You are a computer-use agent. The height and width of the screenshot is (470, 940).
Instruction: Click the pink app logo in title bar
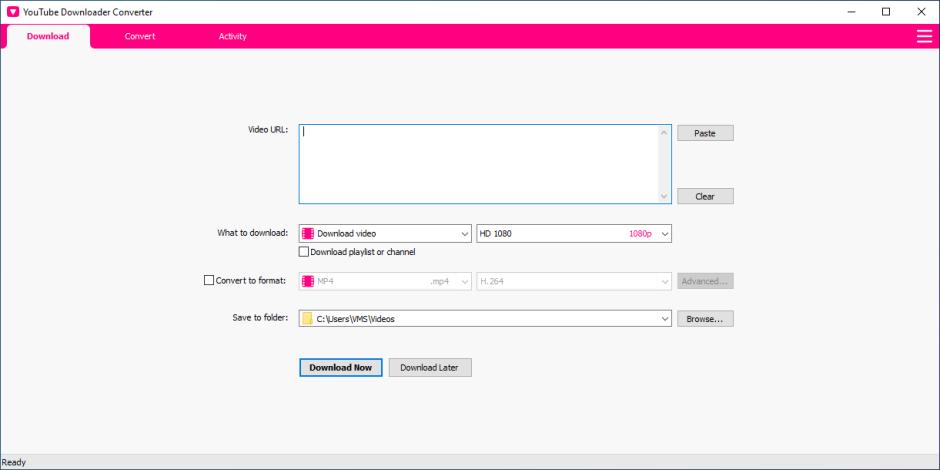click(x=13, y=11)
